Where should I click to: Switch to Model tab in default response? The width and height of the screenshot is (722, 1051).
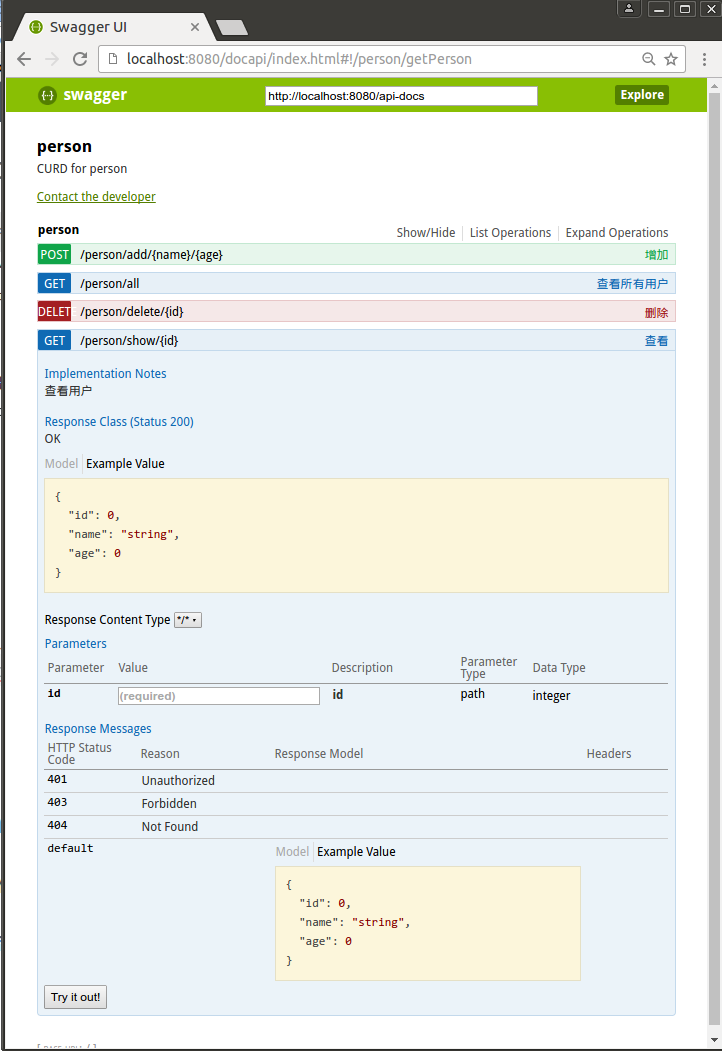[292, 852]
